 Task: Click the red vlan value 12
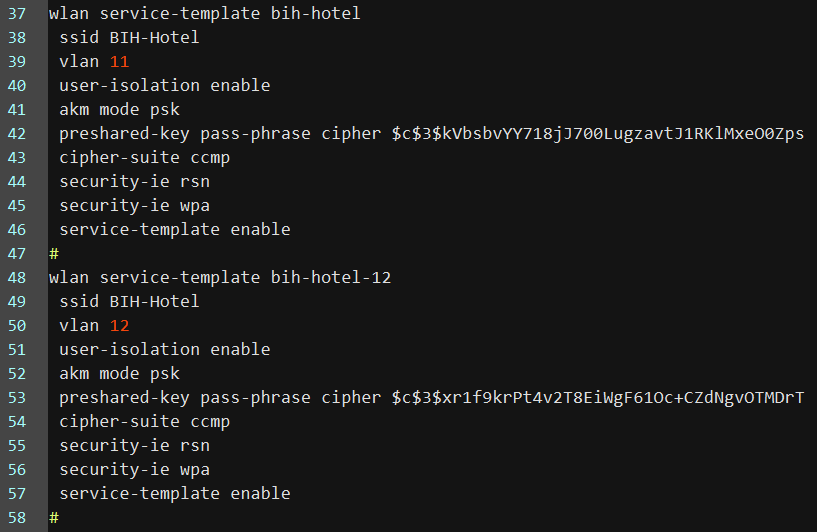pyautogui.click(x=119, y=326)
